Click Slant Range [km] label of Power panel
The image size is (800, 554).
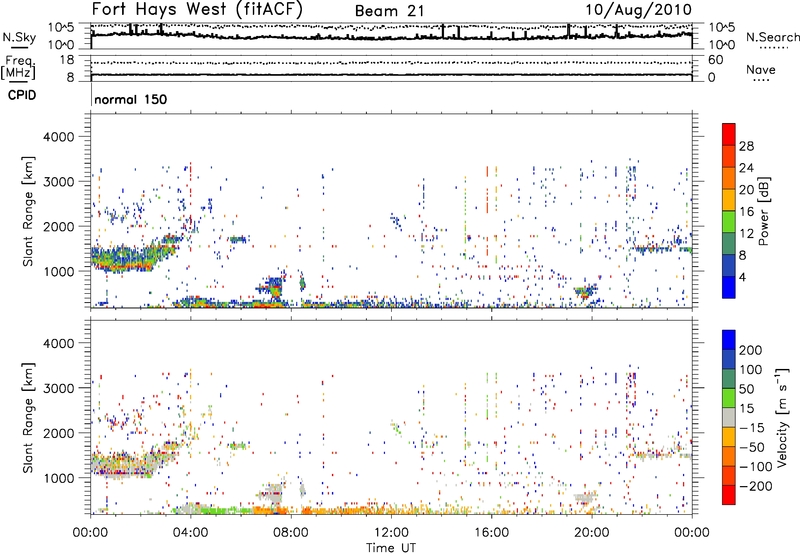pyautogui.click(x=28, y=211)
